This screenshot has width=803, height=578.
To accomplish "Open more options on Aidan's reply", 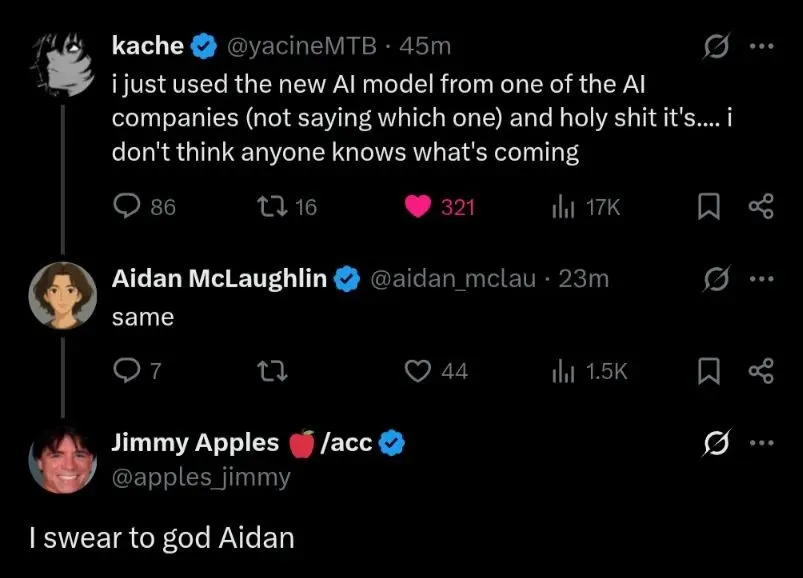I will (x=761, y=279).
